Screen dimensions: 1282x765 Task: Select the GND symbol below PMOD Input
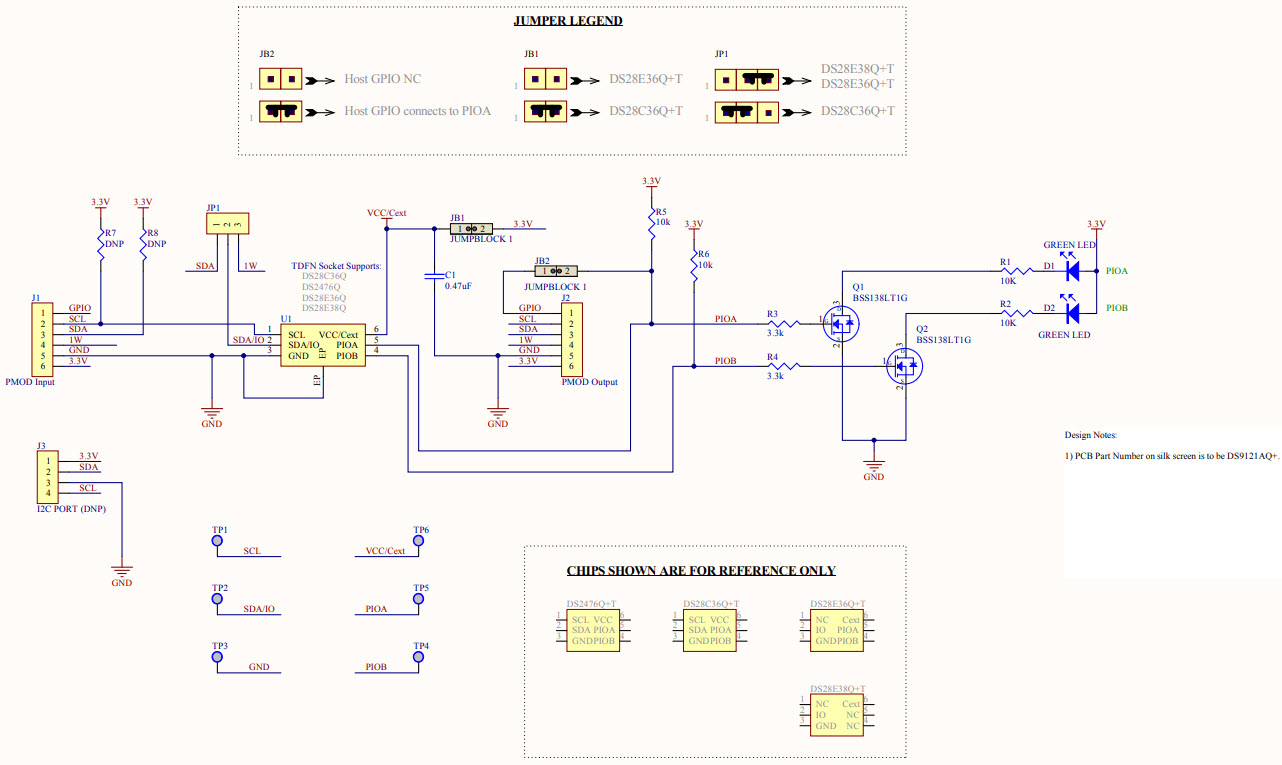coord(210,408)
